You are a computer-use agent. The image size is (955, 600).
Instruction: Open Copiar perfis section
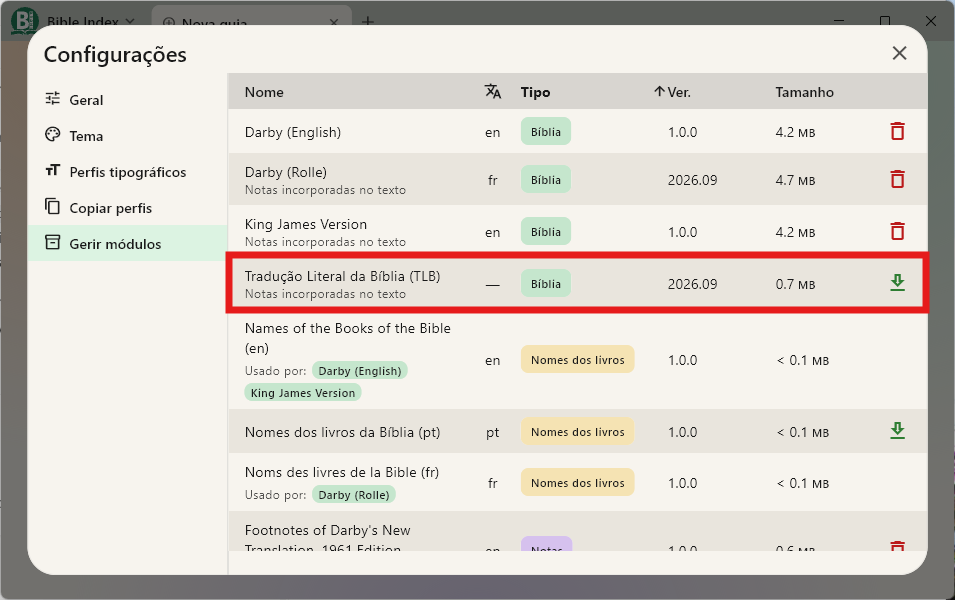pos(127,208)
